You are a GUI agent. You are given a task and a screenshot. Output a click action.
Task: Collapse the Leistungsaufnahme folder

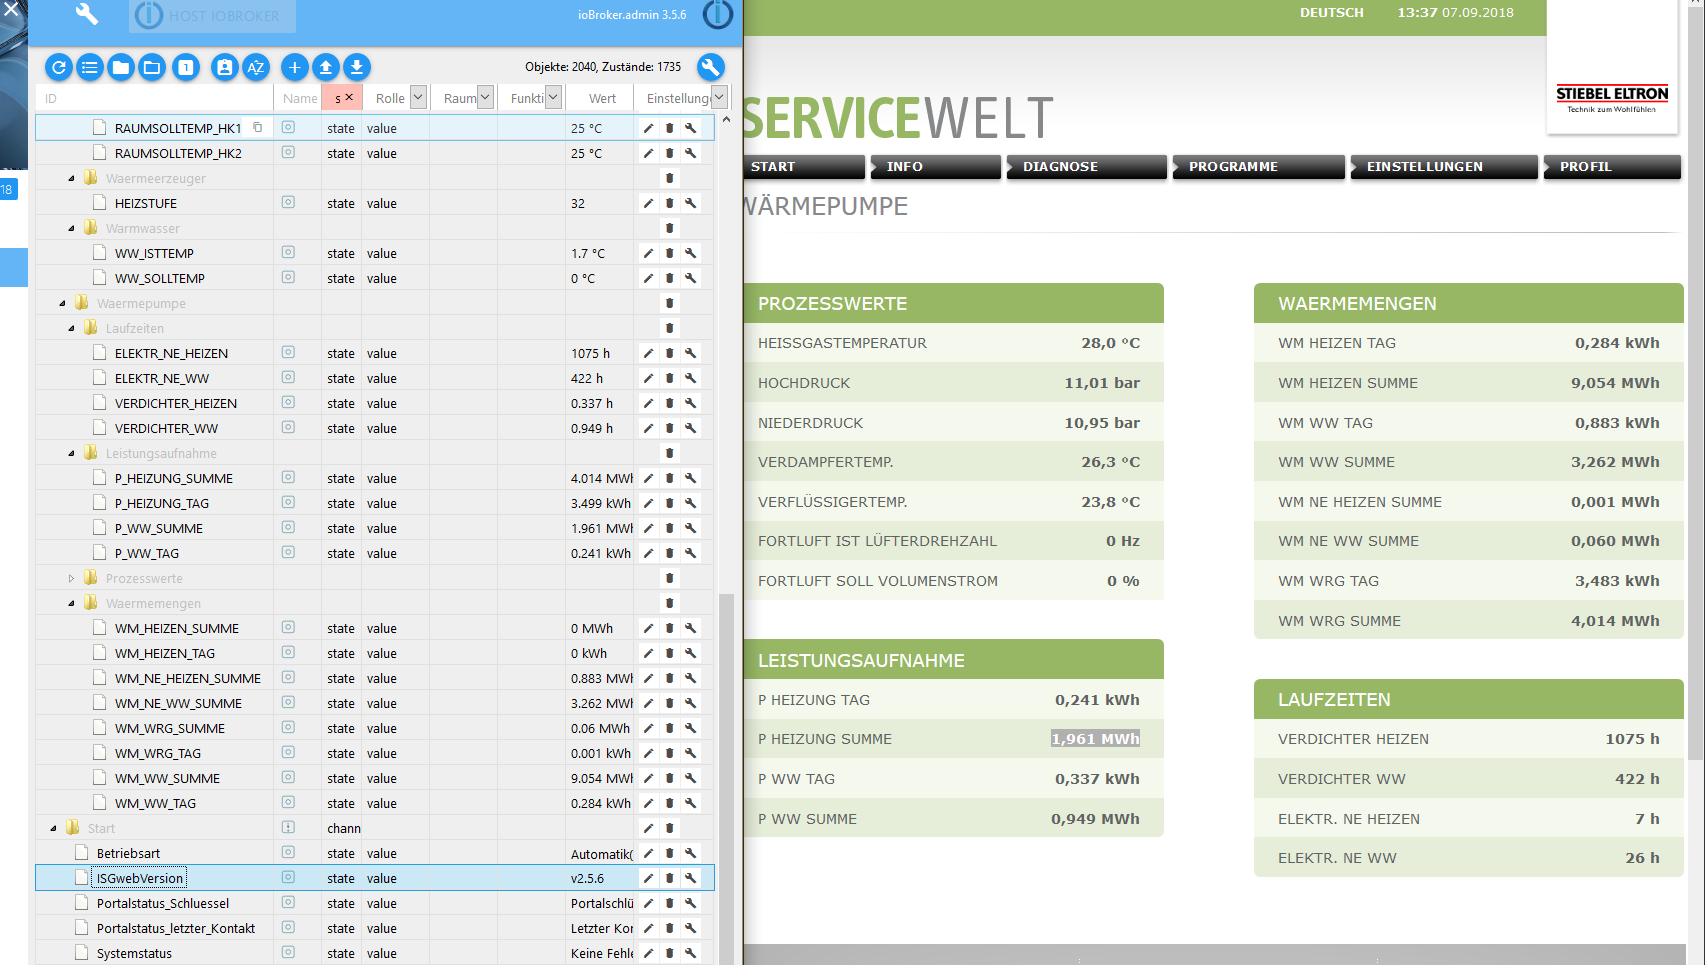(x=71, y=453)
